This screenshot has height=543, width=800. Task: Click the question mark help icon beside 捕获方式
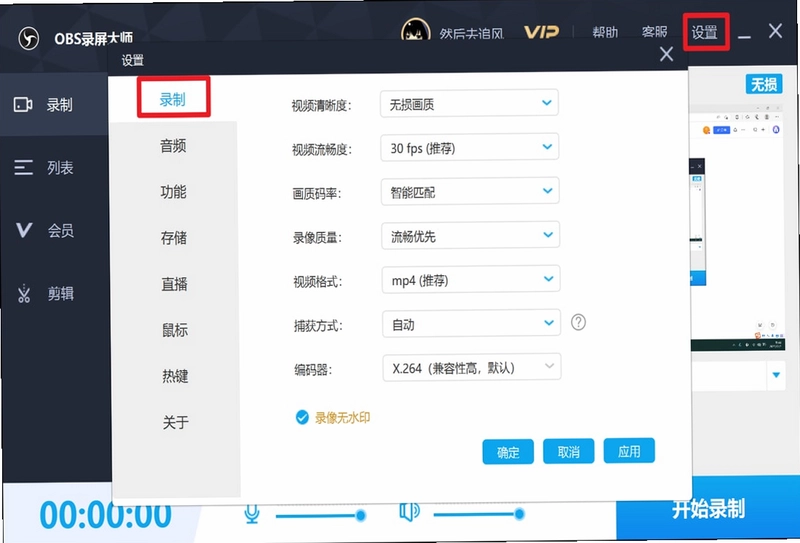point(578,323)
